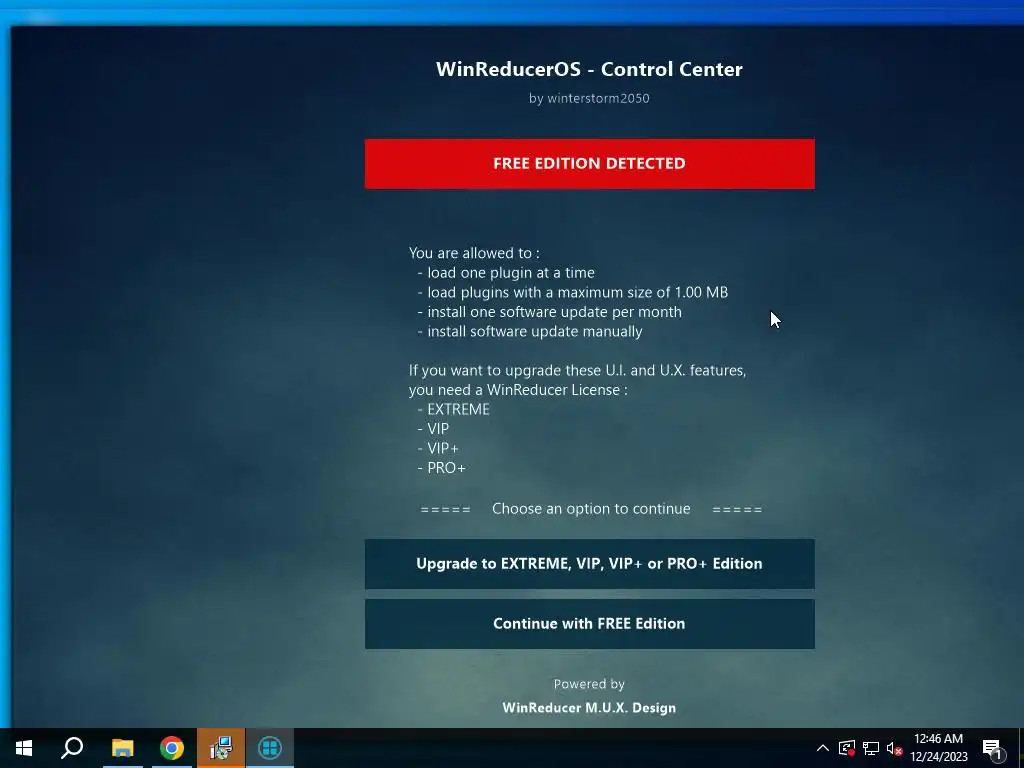Click 'maximum size of 1.00 MB' line

(x=572, y=292)
